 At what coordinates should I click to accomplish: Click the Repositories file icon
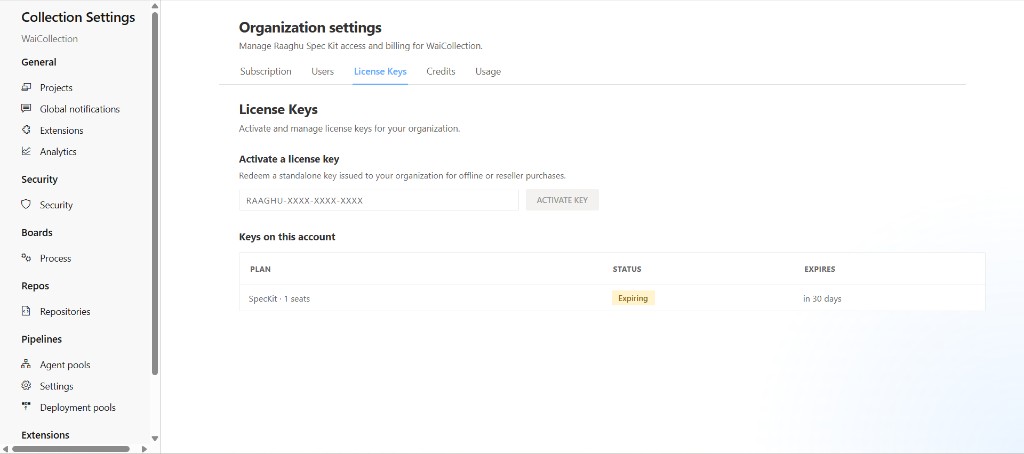[x=26, y=311]
